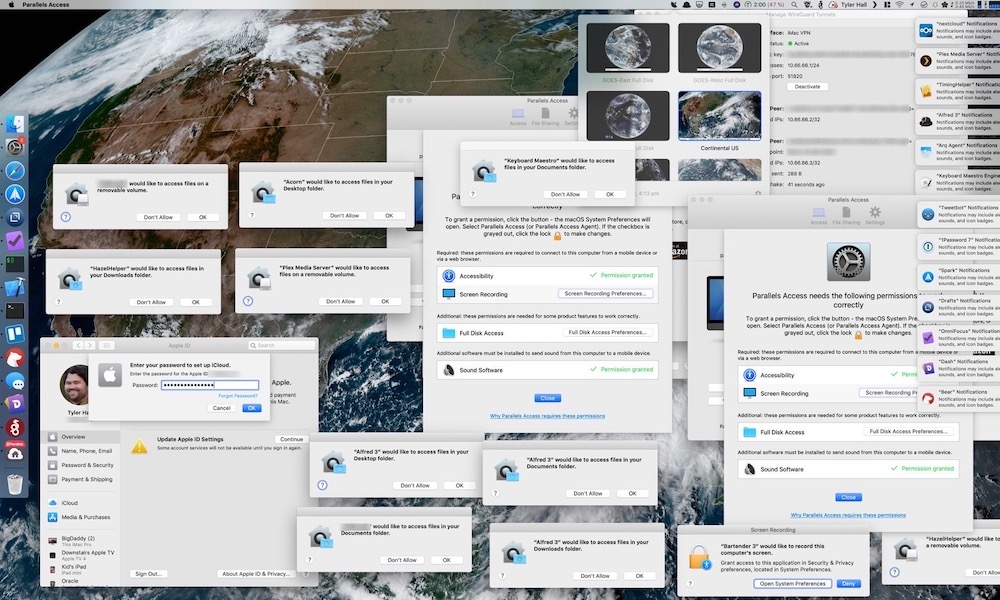Switch to File Sharing tab in right Parallels window
The image size is (1000, 600).
pos(846,215)
